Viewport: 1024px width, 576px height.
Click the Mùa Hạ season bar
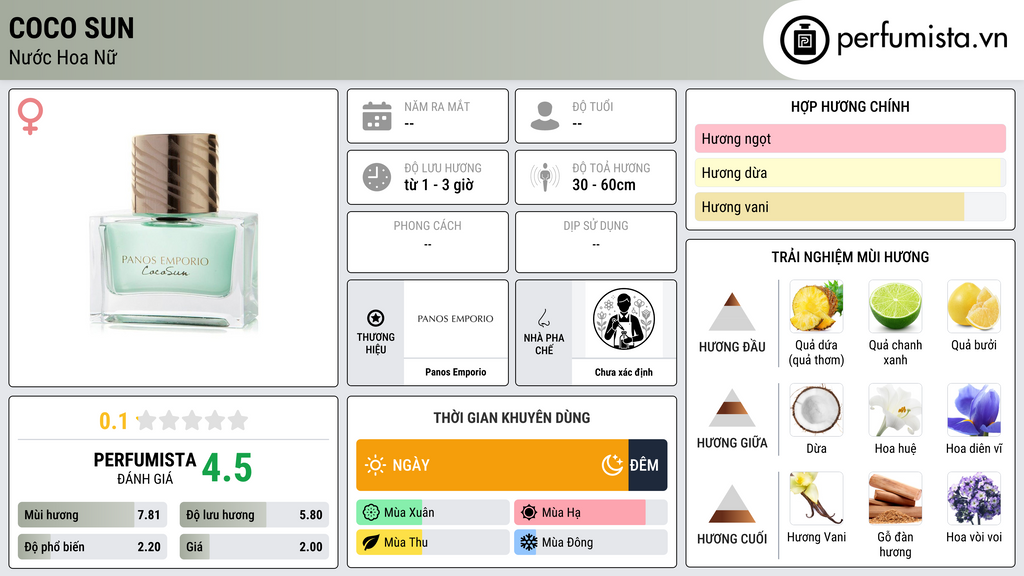tap(590, 513)
